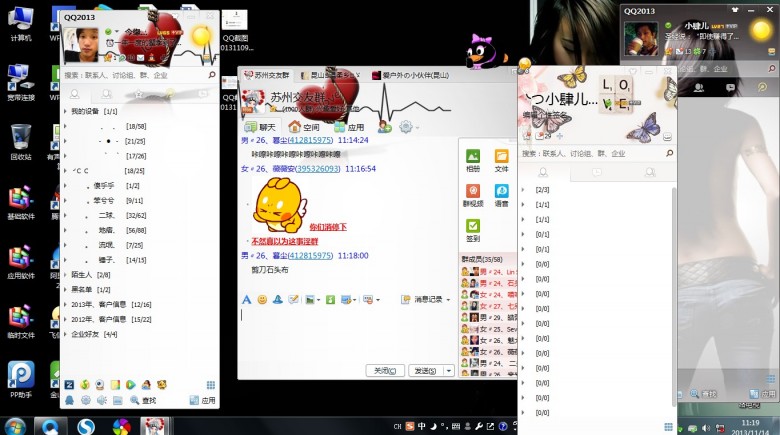Select the 聊天 tab in group window
This screenshot has height=435, width=780.
pyautogui.click(x=260, y=127)
